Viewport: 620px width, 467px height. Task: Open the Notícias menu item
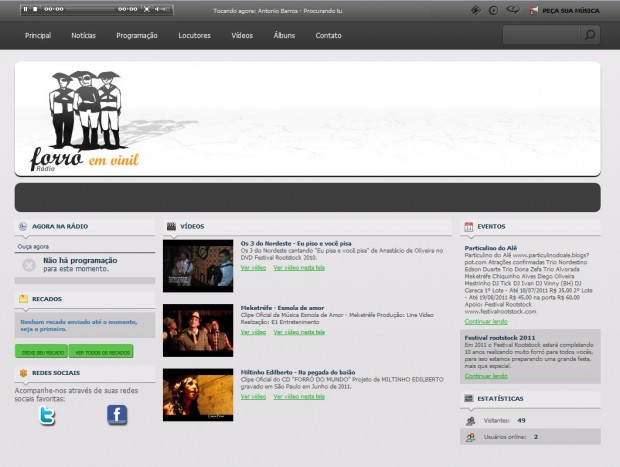tap(83, 36)
